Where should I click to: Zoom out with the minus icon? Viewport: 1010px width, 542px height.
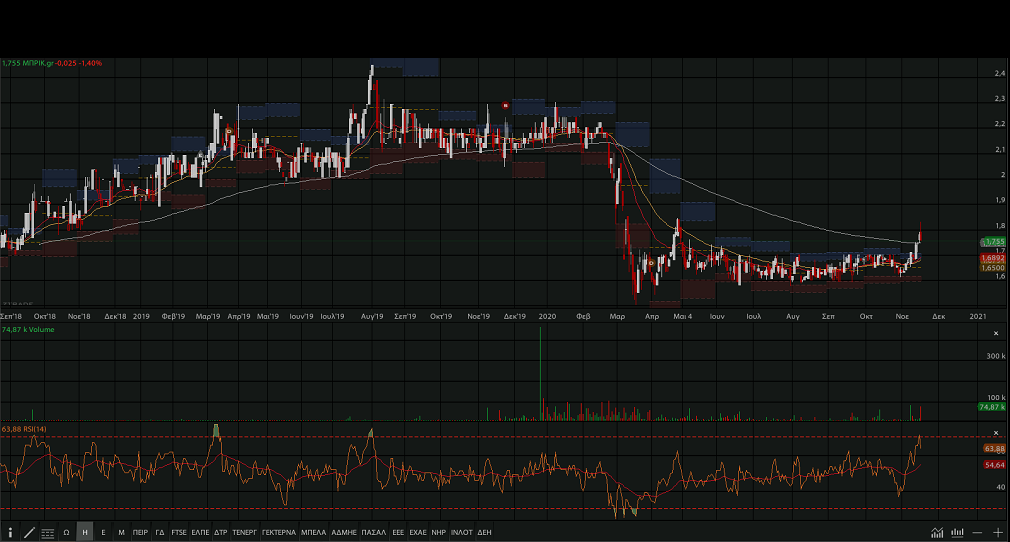(978, 532)
